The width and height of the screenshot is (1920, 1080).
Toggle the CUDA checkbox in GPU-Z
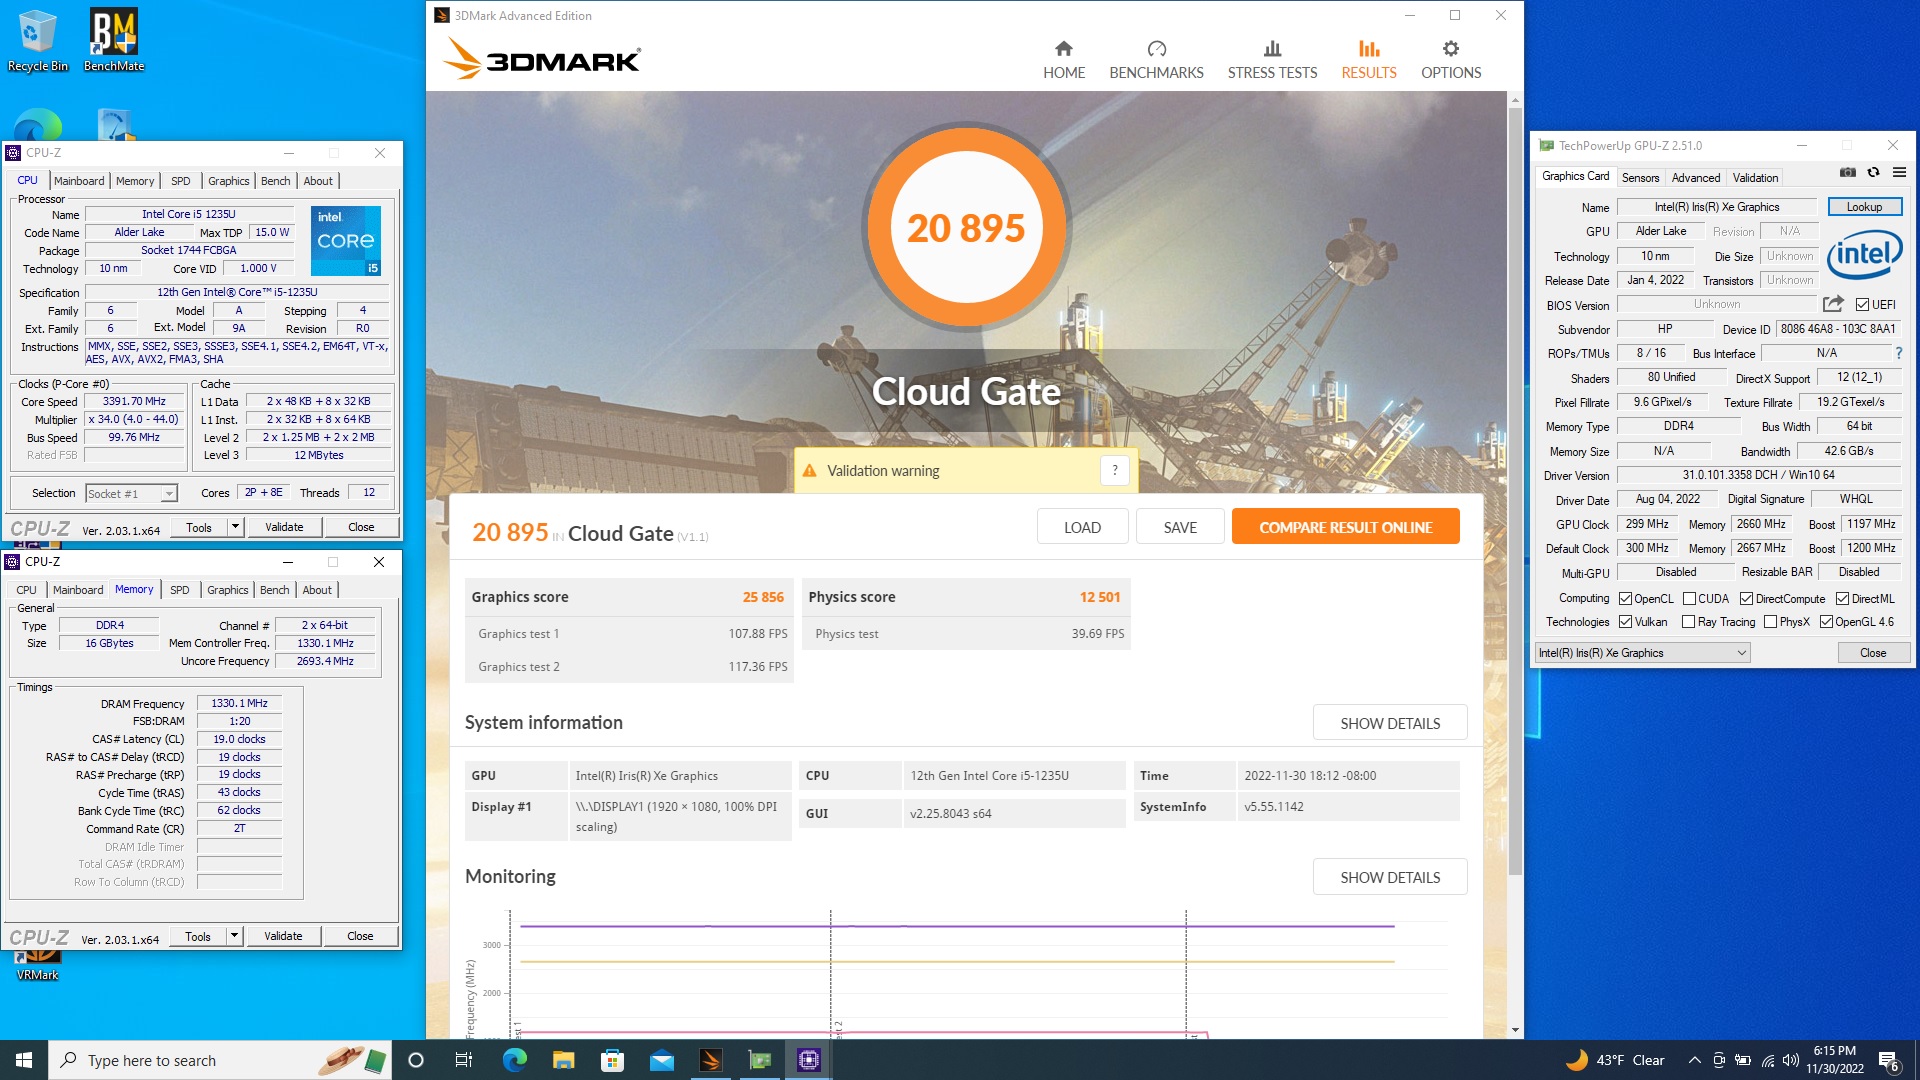point(1689,599)
